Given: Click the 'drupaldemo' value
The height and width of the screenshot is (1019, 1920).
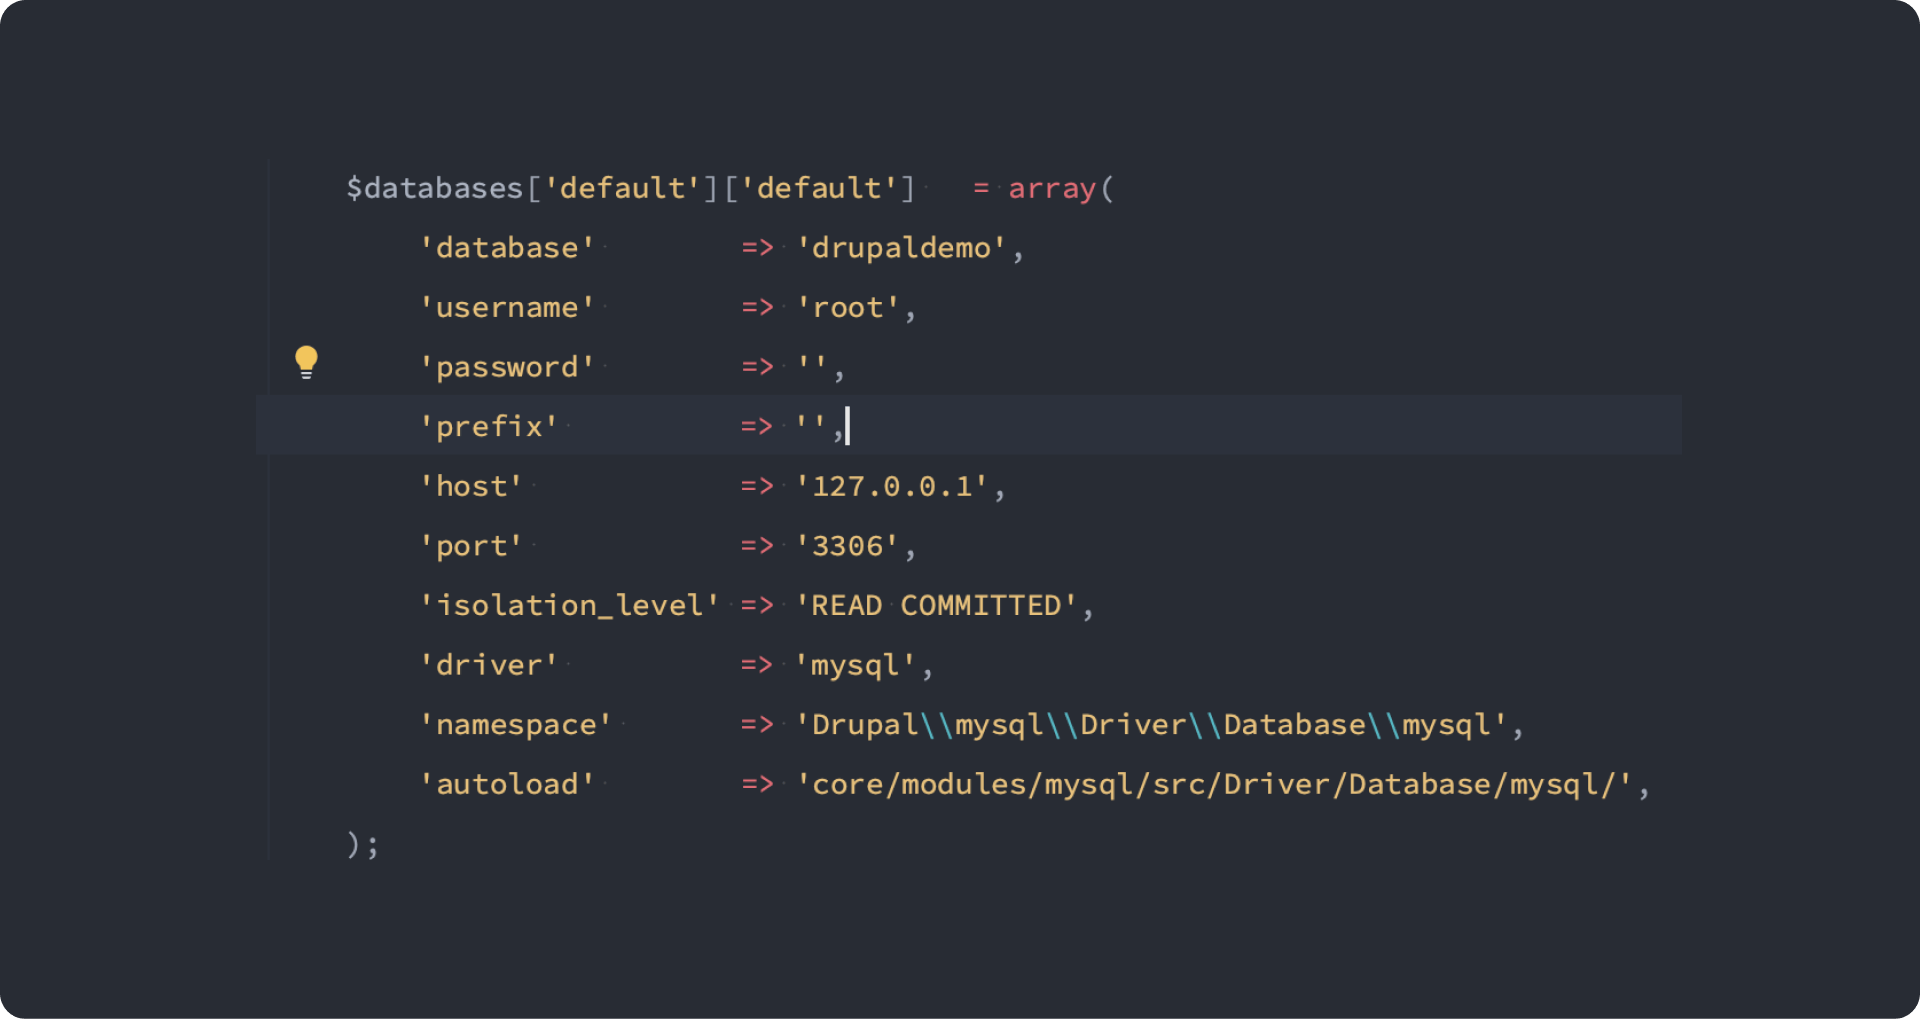Looking at the screenshot, I should coord(901,247).
